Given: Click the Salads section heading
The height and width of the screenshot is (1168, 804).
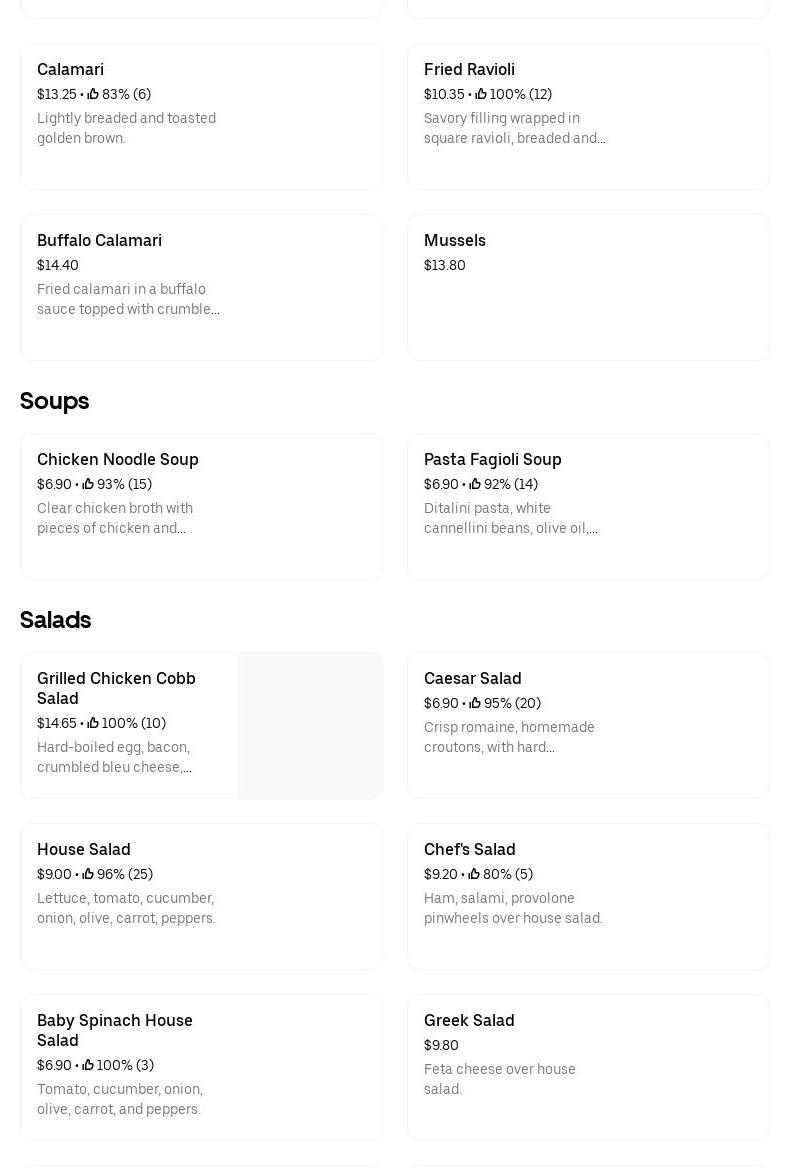Looking at the screenshot, I should (x=56, y=620).
